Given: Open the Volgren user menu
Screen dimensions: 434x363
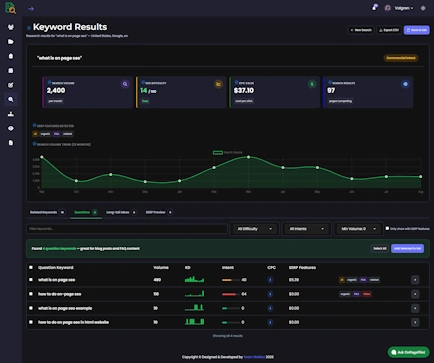Looking at the screenshot, I should pos(404,8).
